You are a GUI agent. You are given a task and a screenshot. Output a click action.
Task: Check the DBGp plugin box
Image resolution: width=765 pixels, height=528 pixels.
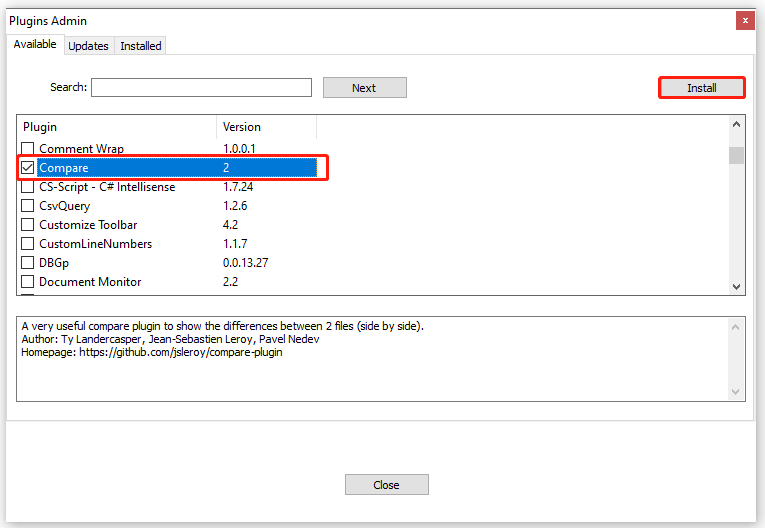pyautogui.click(x=27, y=263)
